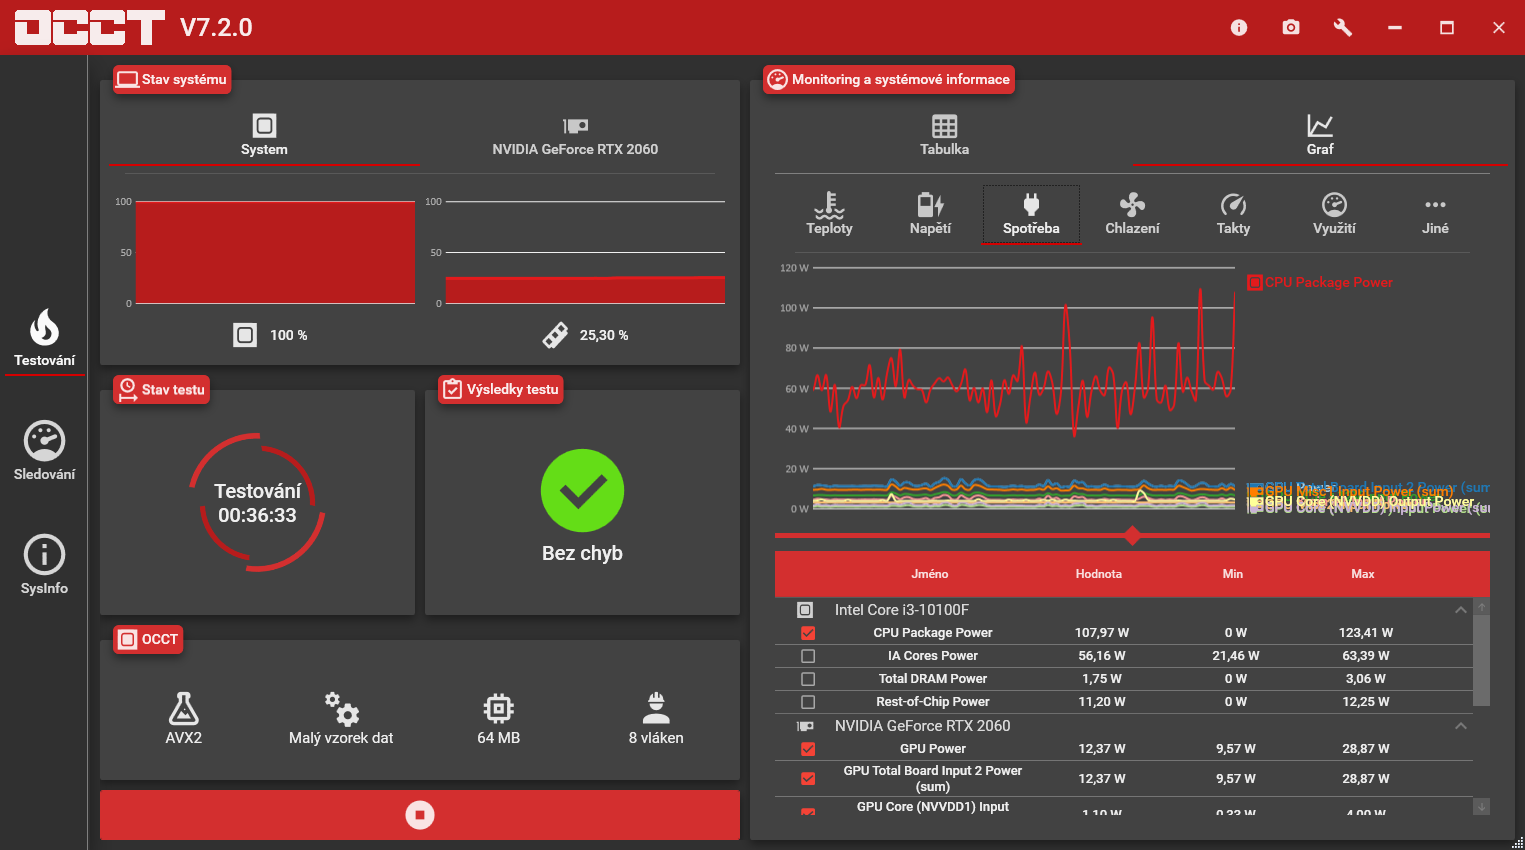Open the Jiné category

click(x=1435, y=214)
